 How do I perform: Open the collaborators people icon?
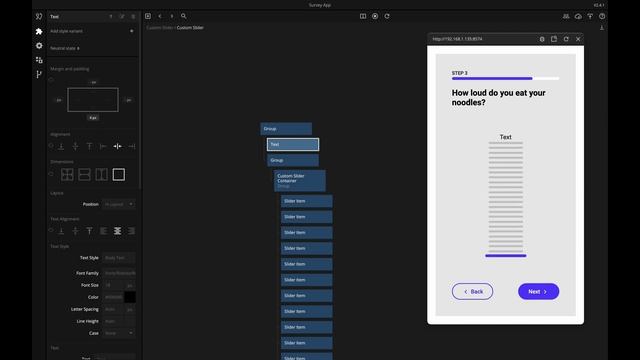(x=566, y=16)
